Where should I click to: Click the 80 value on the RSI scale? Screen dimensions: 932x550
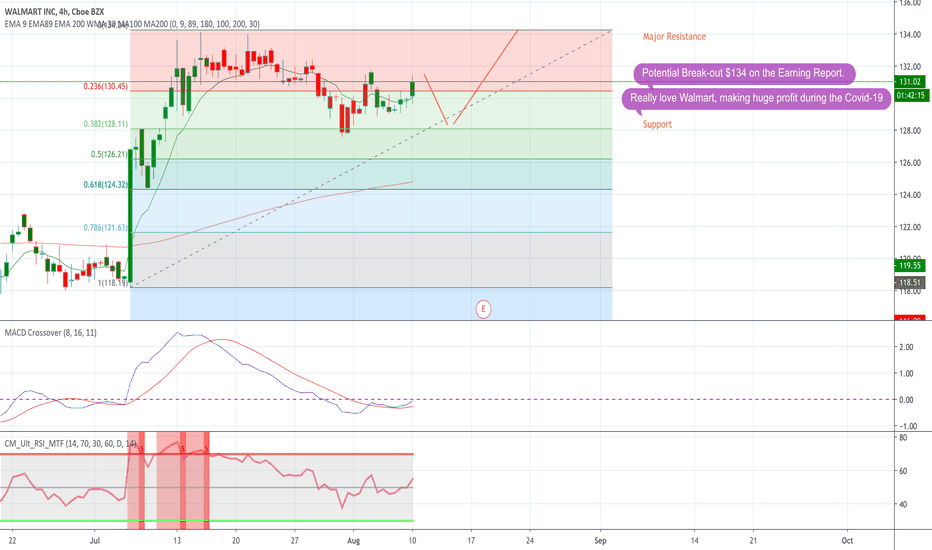pyautogui.click(x=903, y=438)
